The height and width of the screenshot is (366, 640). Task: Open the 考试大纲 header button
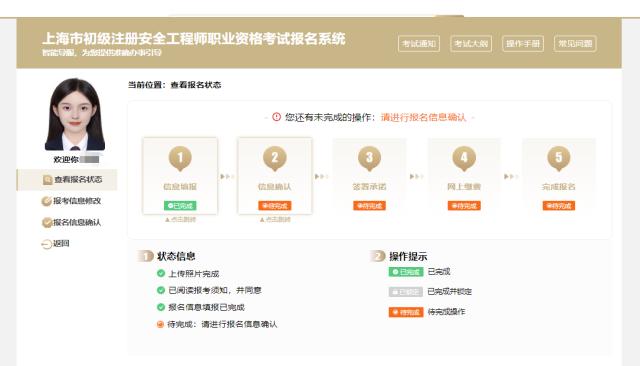click(x=471, y=44)
